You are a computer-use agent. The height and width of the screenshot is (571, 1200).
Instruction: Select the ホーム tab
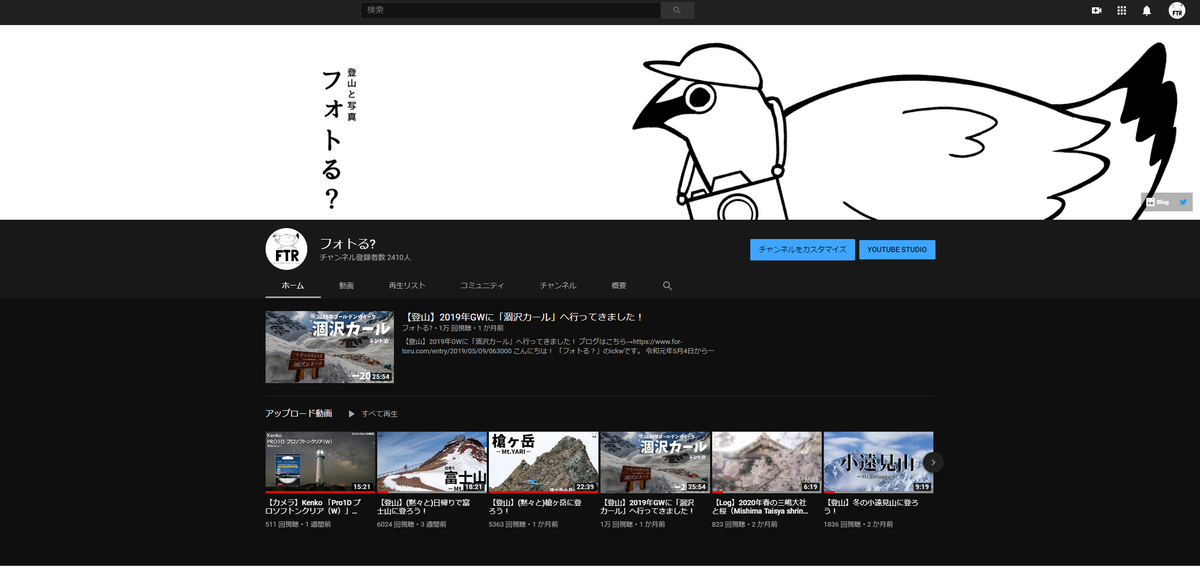click(x=293, y=285)
